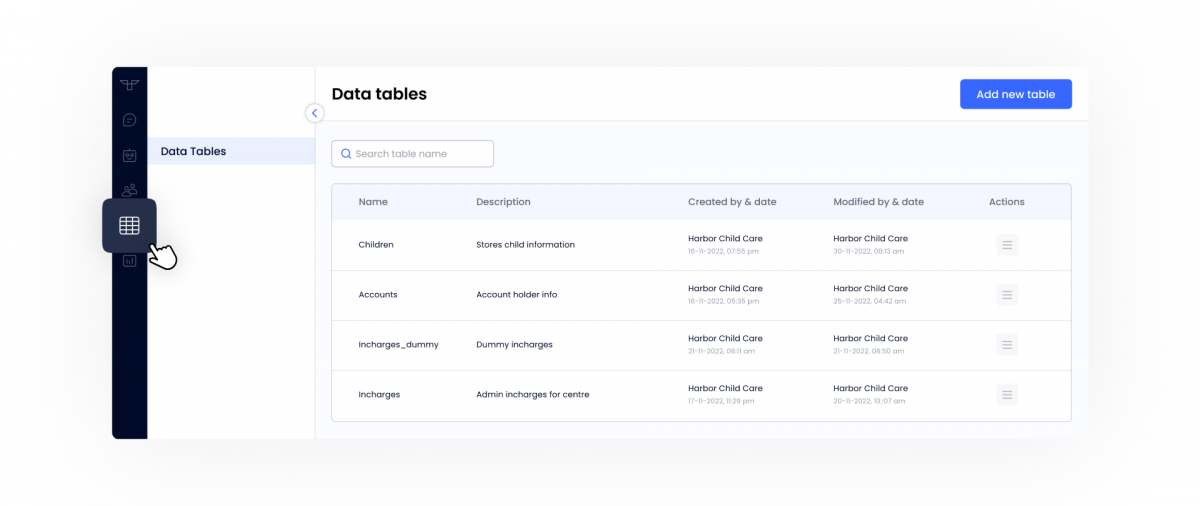Open actions menu for Accounts table
The width and height of the screenshot is (1200, 506).
[1007, 295]
